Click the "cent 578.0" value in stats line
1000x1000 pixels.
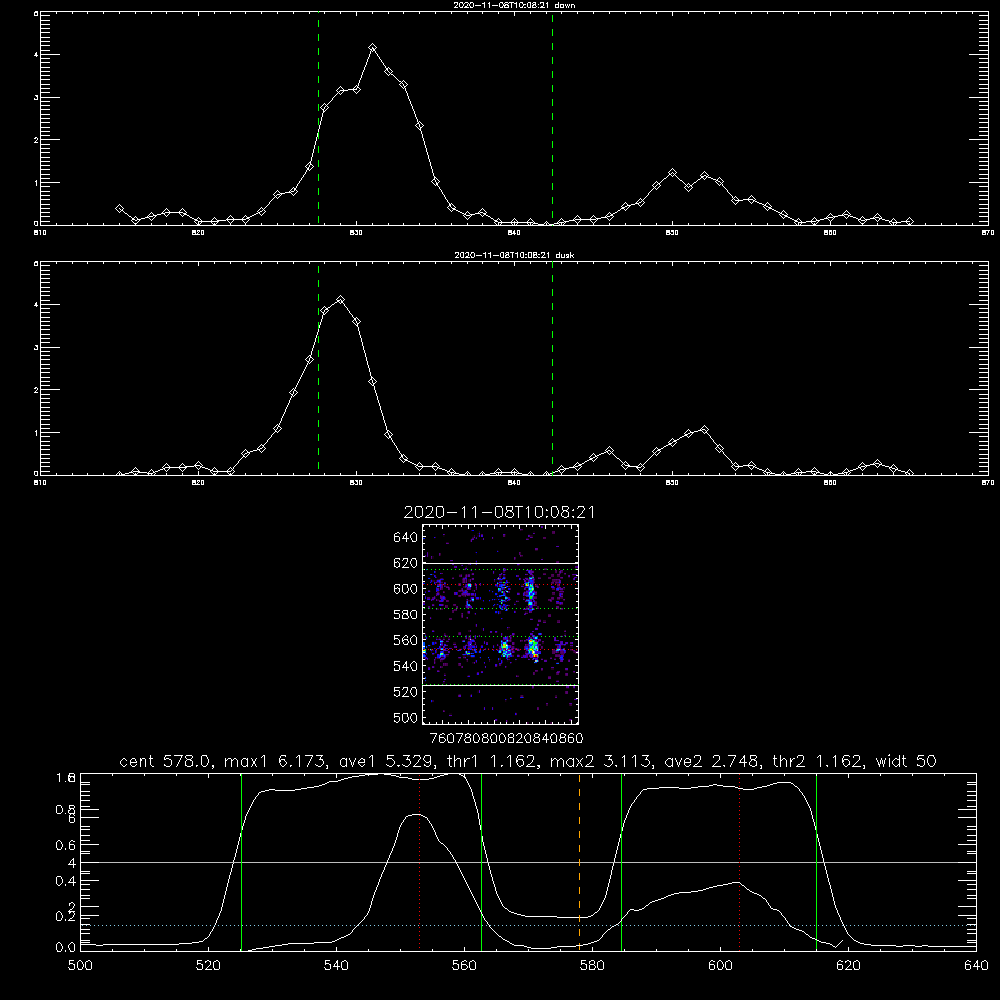[x=166, y=761]
